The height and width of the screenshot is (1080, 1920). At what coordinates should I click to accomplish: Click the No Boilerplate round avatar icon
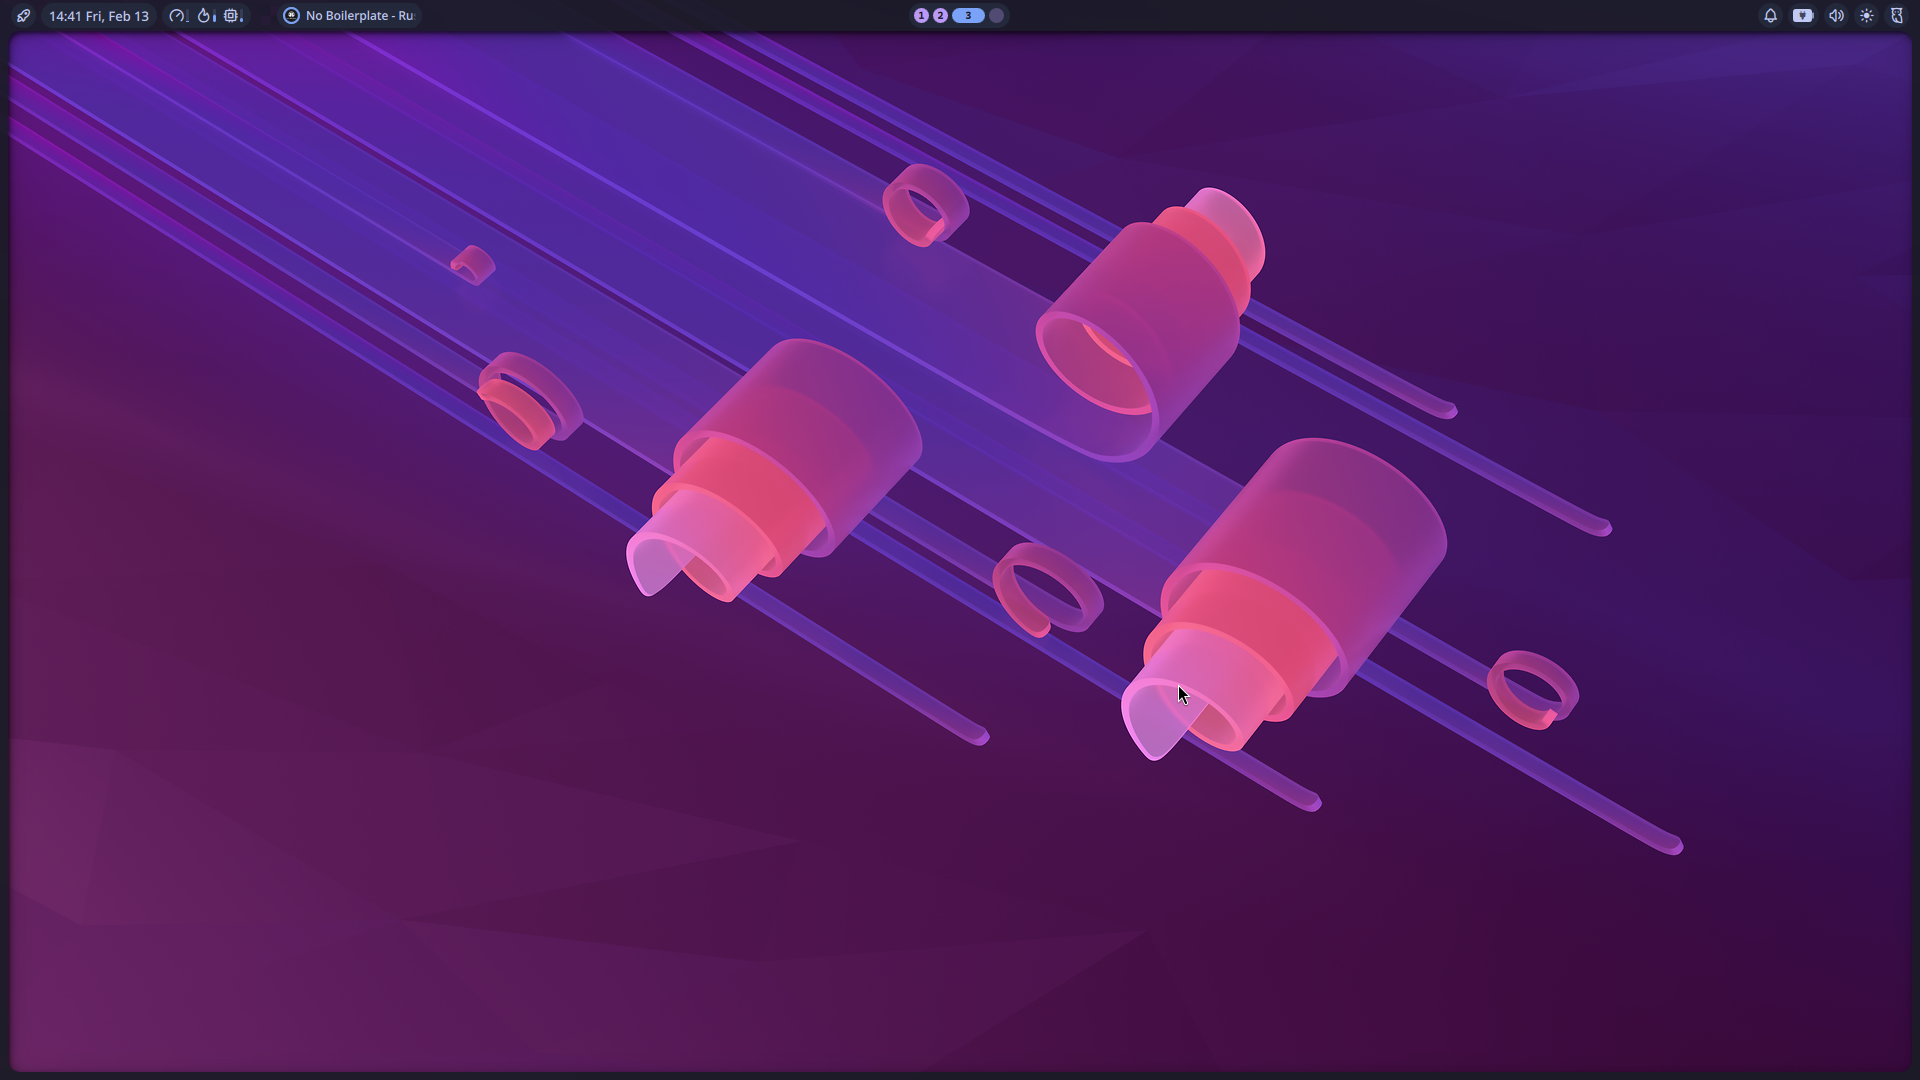pos(291,16)
